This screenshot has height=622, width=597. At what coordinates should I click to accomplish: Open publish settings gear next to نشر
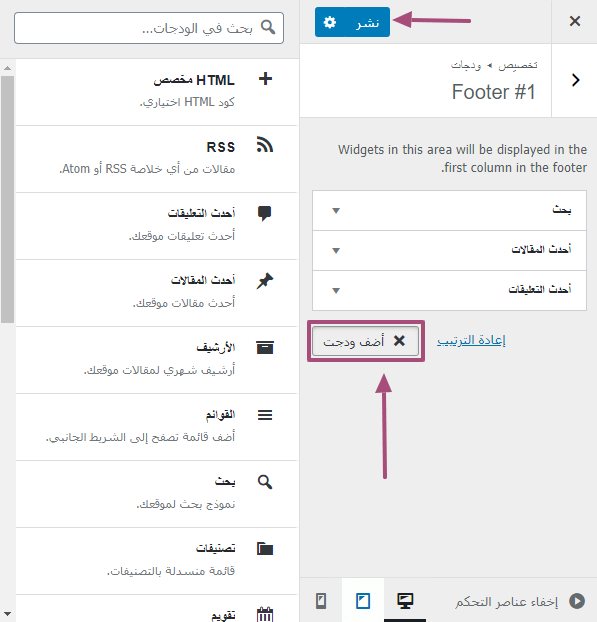coord(330,22)
